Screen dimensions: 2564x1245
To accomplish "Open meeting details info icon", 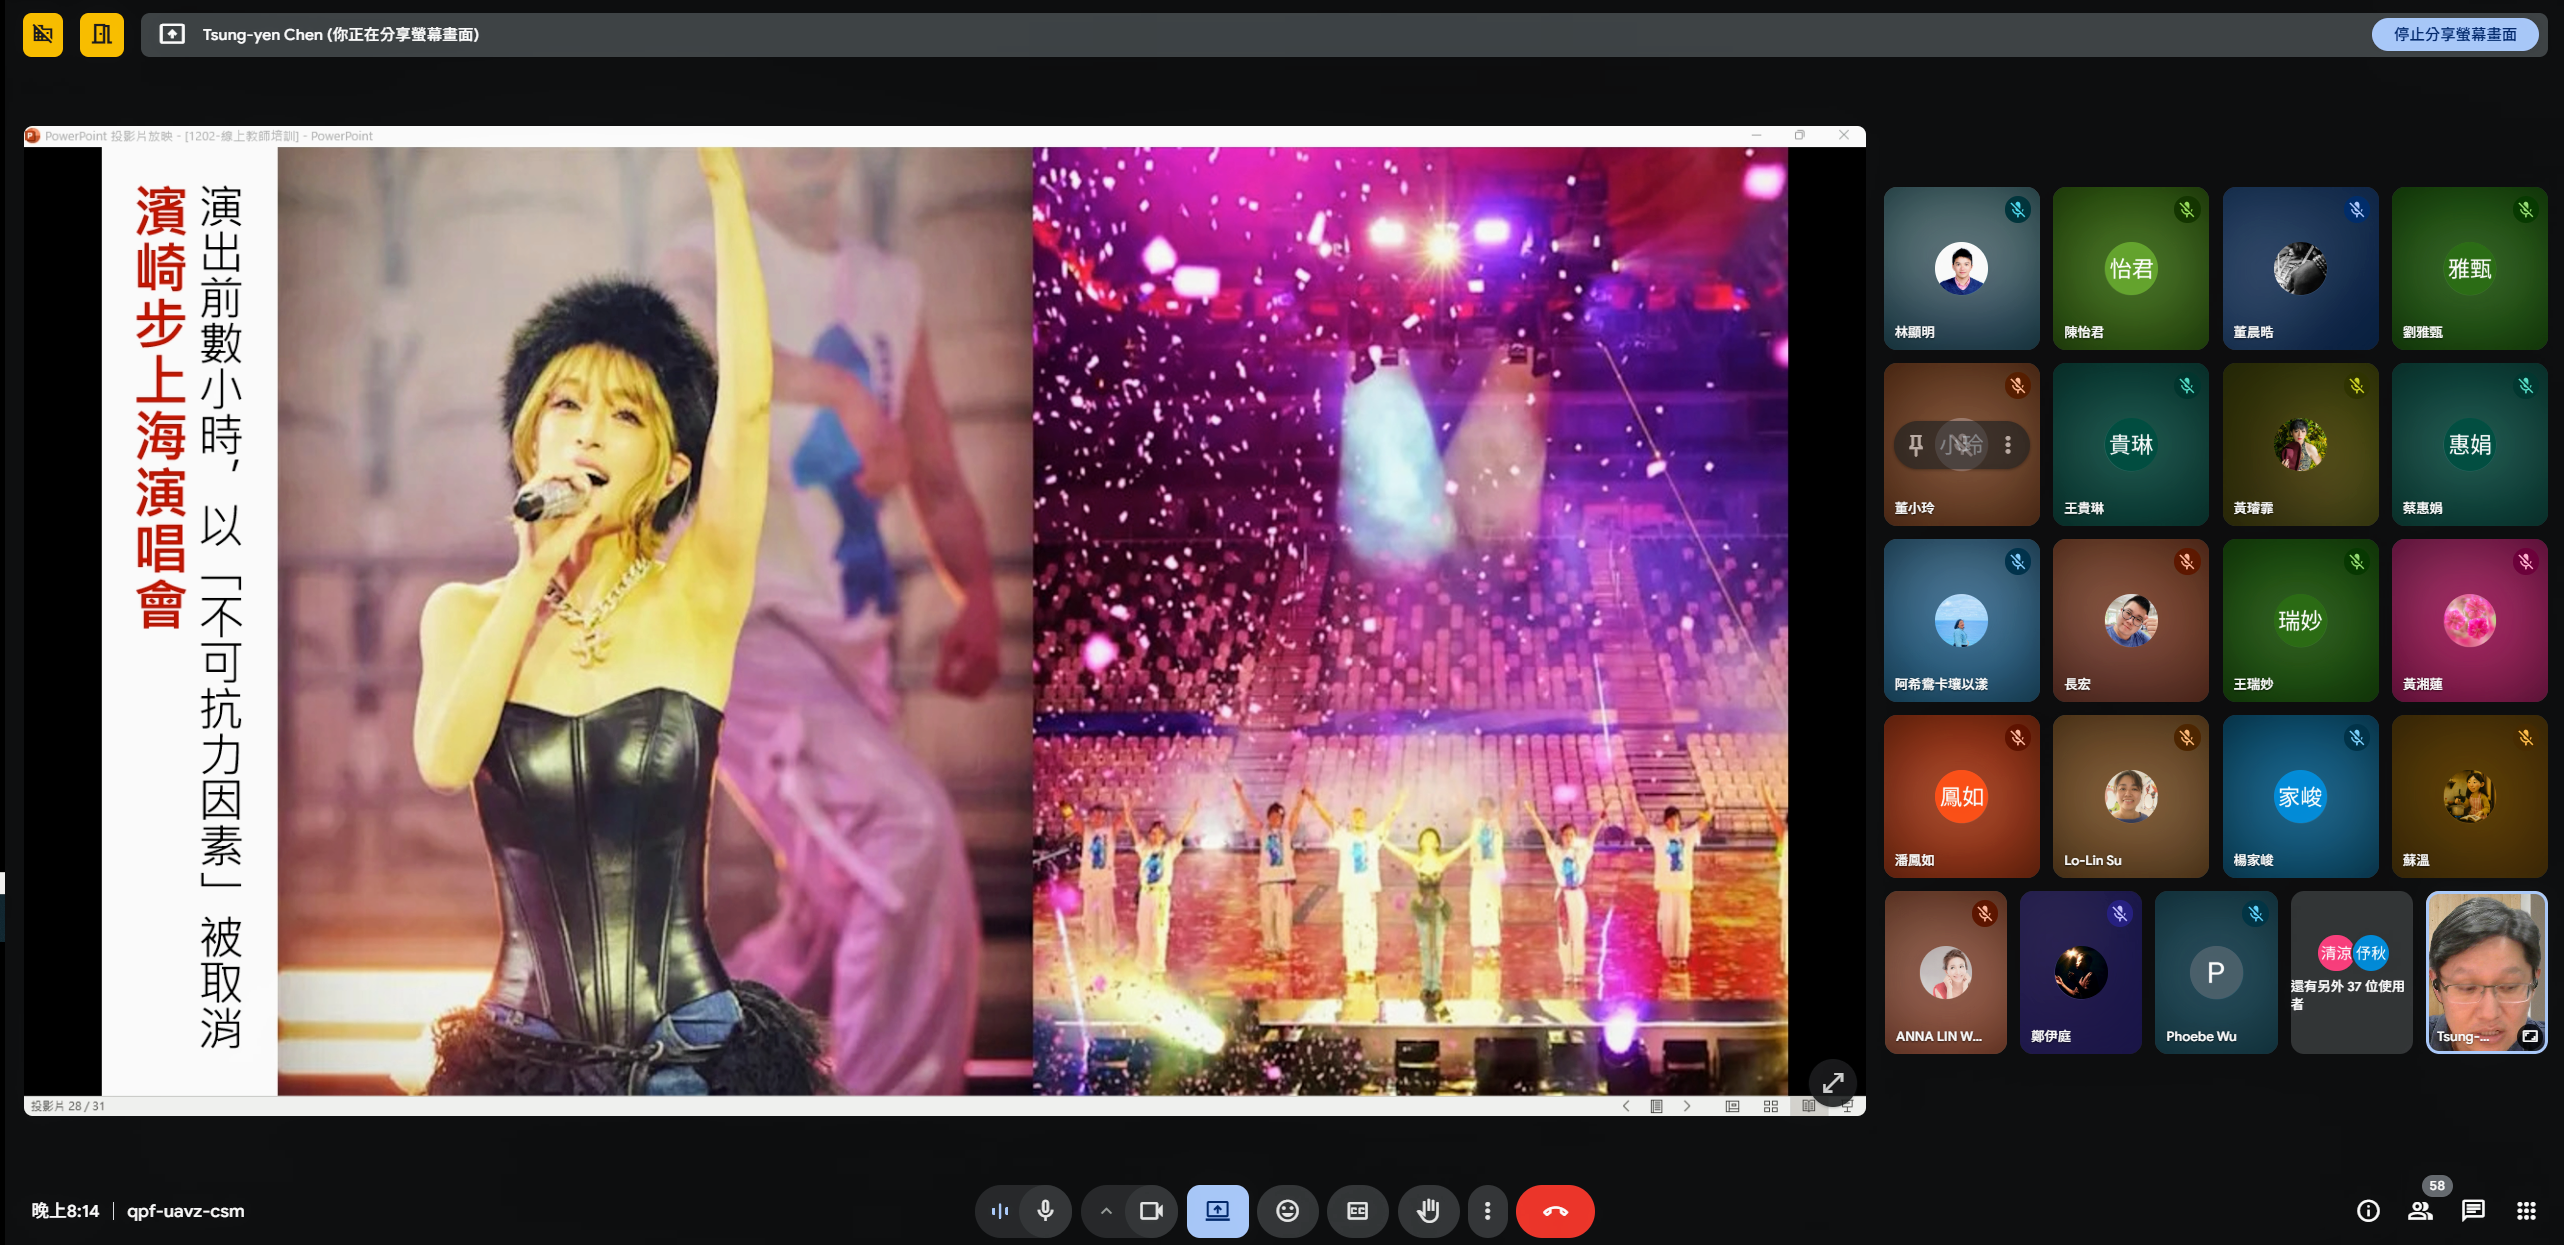I will tap(2367, 1211).
